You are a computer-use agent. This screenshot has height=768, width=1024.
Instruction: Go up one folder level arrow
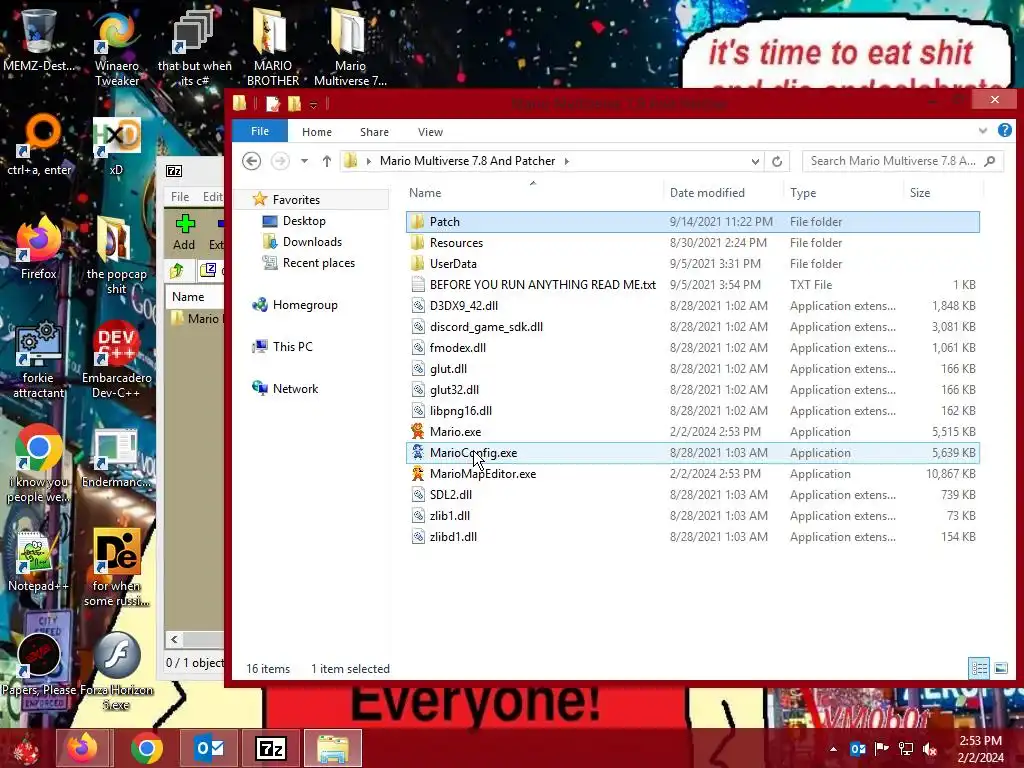coord(327,161)
